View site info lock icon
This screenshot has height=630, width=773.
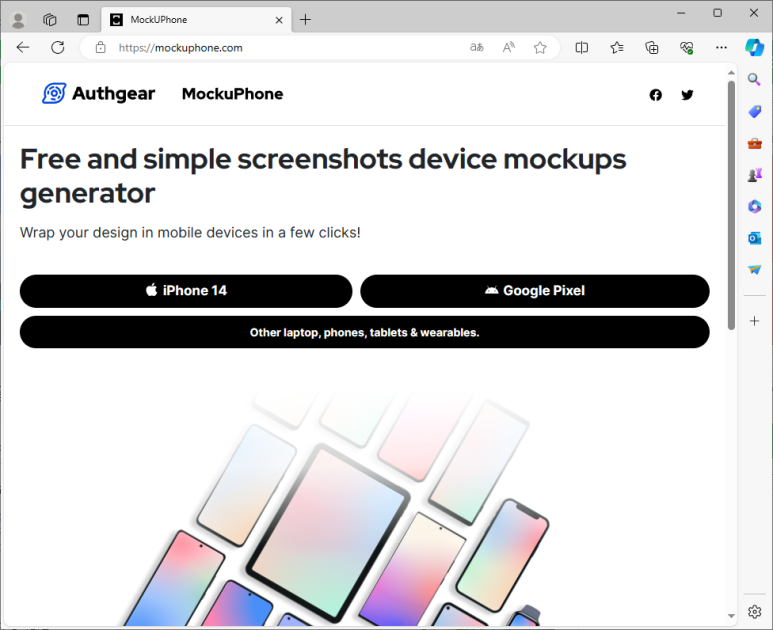point(101,47)
